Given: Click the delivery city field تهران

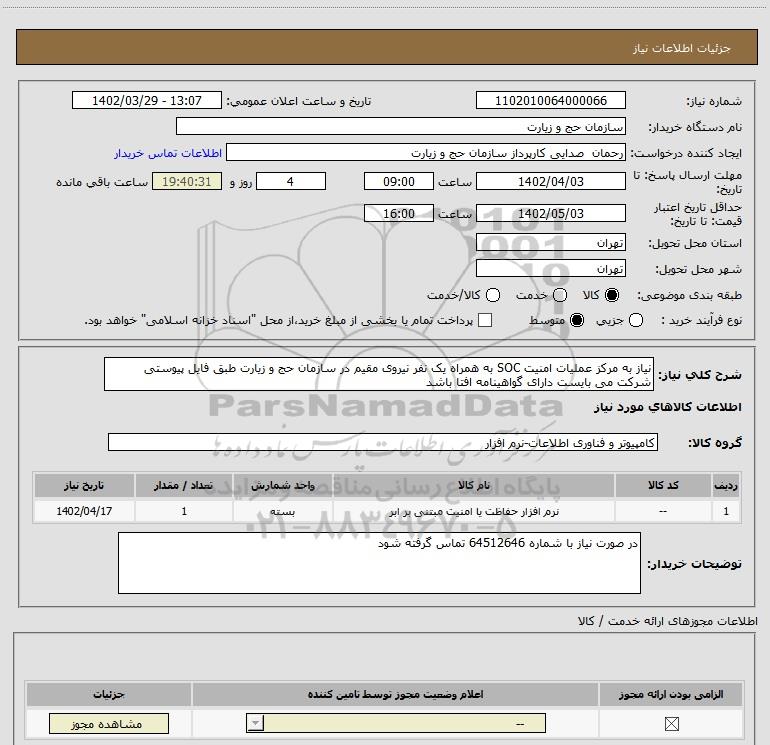Looking at the screenshot, I should (x=550, y=269).
